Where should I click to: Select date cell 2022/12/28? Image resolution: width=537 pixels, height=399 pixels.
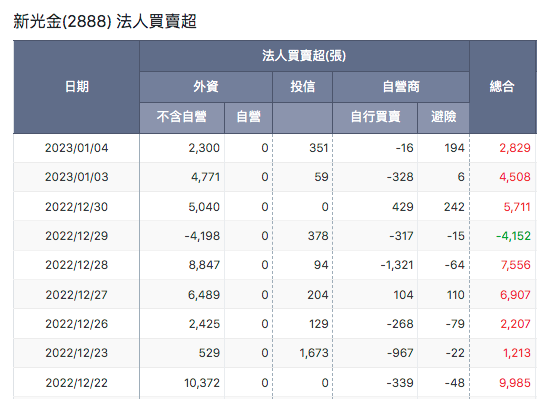coord(77,265)
